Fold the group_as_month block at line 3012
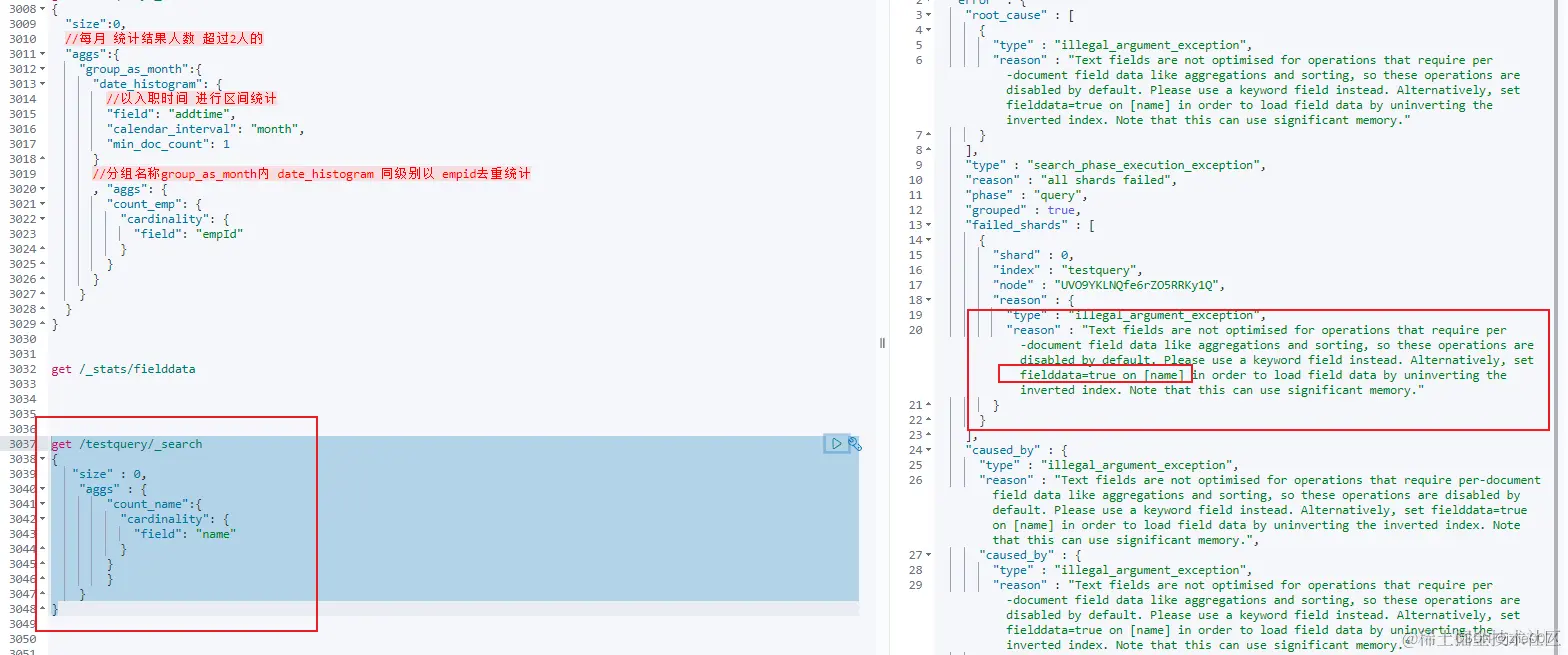This screenshot has height=655, width=1568. click(42, 69)
